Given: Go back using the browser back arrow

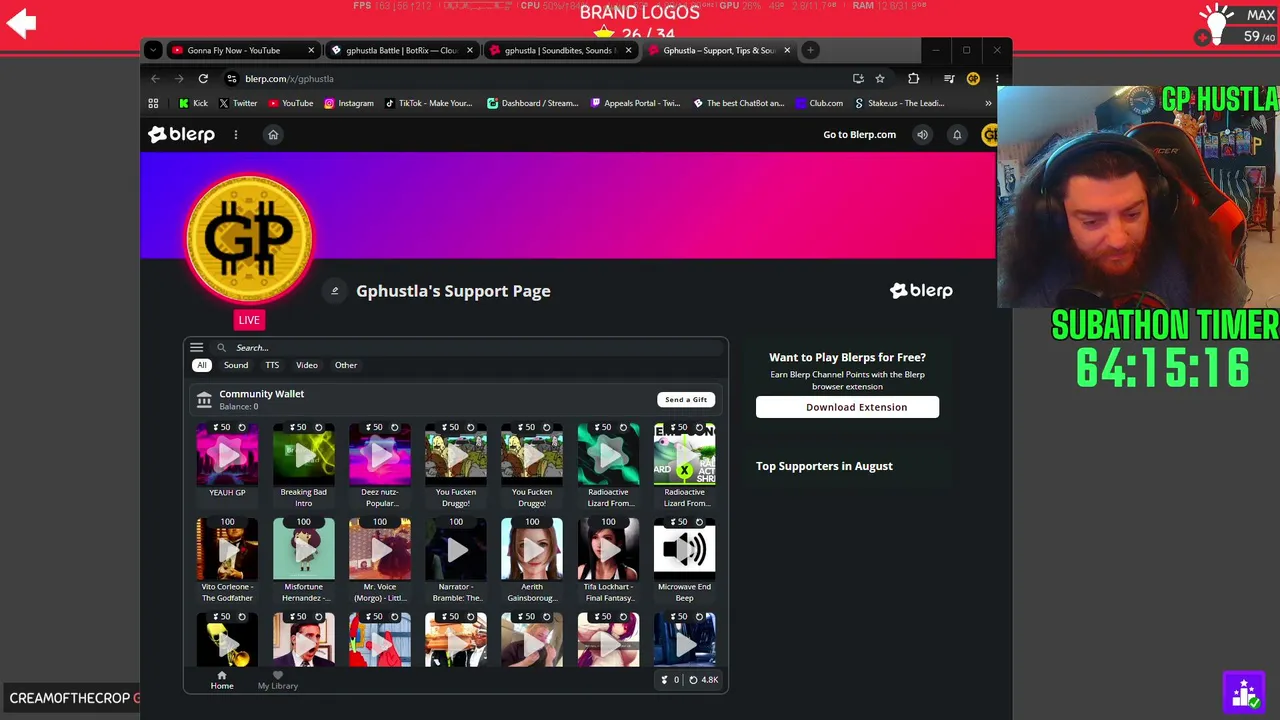Looking at the screenshot, I should tap(155, 79).
